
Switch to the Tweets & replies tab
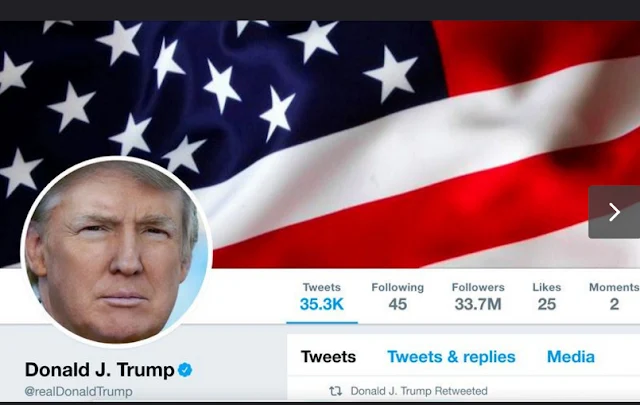tap(451, 357)
